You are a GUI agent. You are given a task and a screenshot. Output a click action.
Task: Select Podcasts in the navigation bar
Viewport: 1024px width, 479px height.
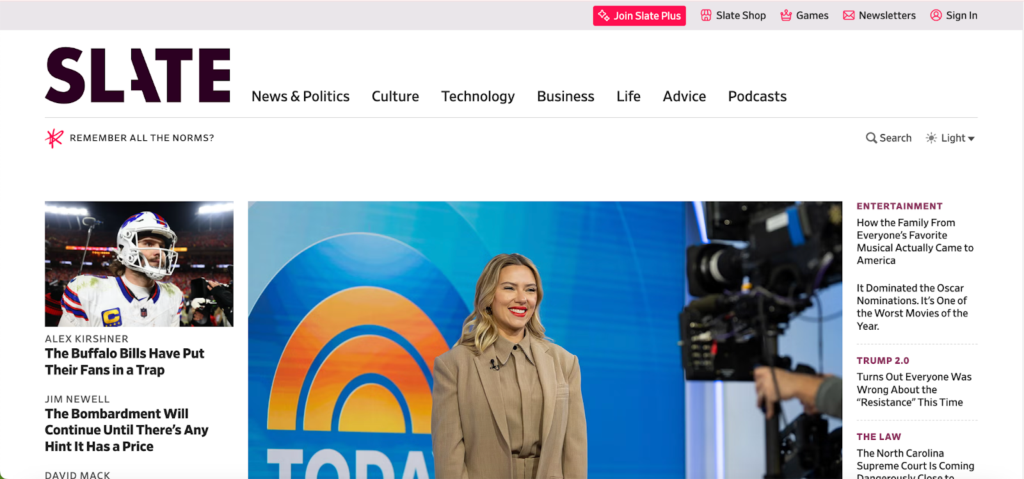coord(757,96)
